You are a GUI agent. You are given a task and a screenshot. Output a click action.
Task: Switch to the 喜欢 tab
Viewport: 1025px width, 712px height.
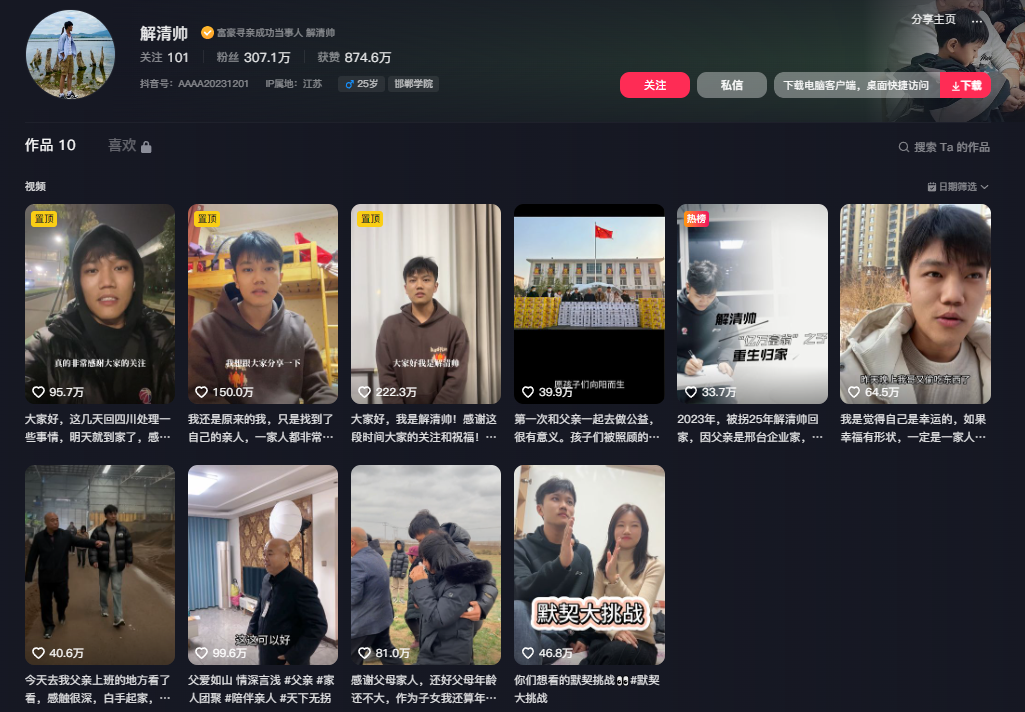pyautogui.click(x=122, y=145)
